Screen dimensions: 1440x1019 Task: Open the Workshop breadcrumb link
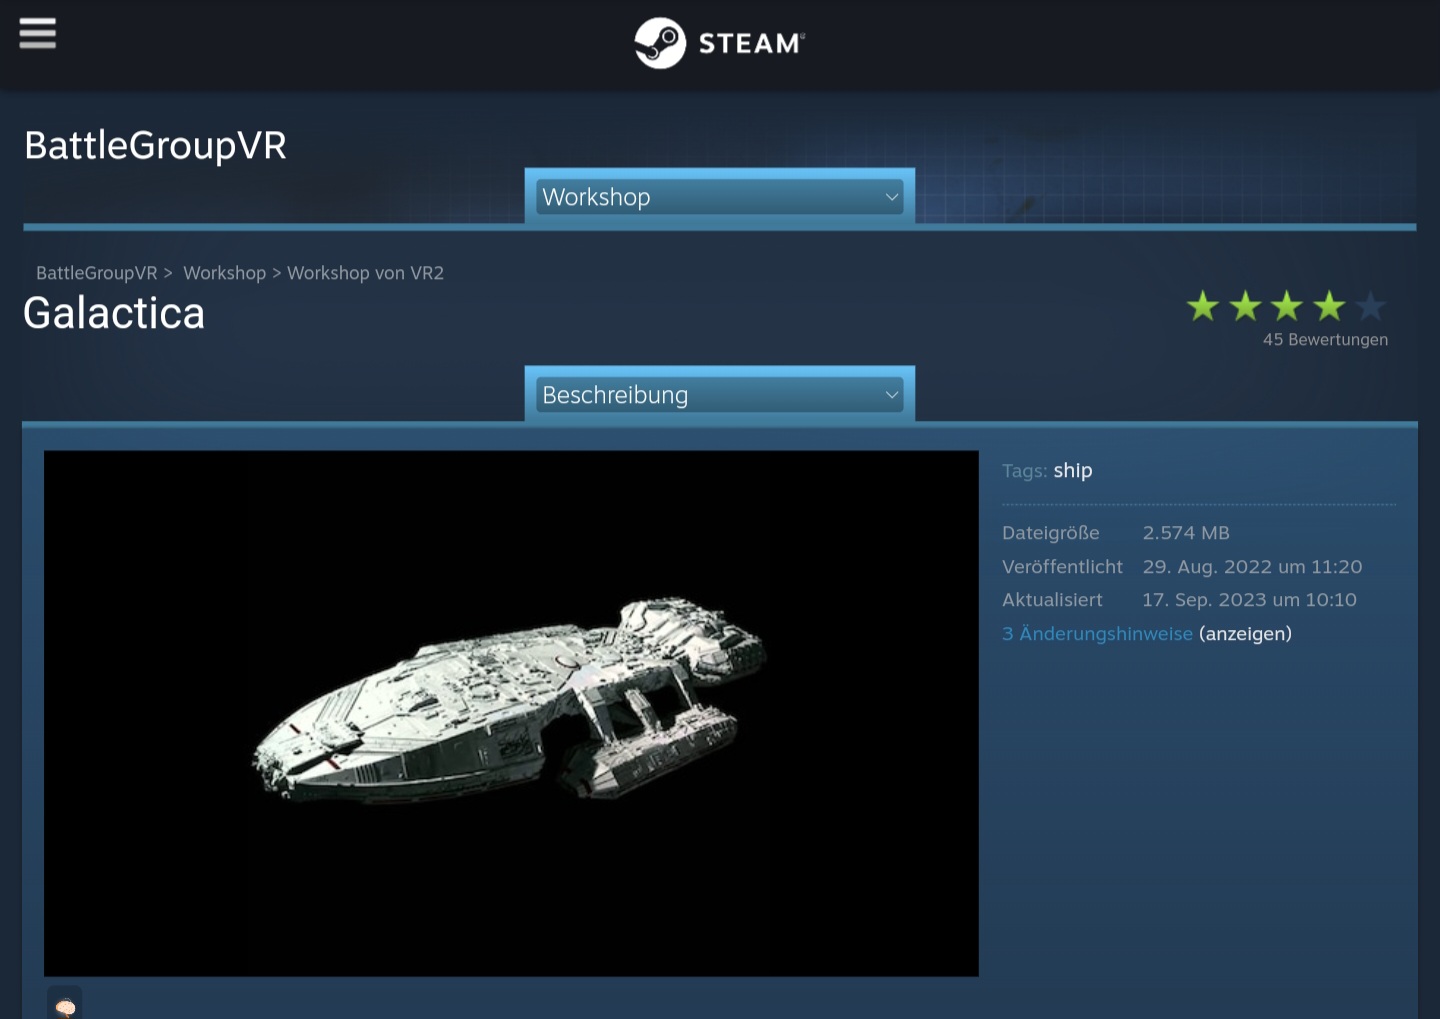tap(225, 273)
